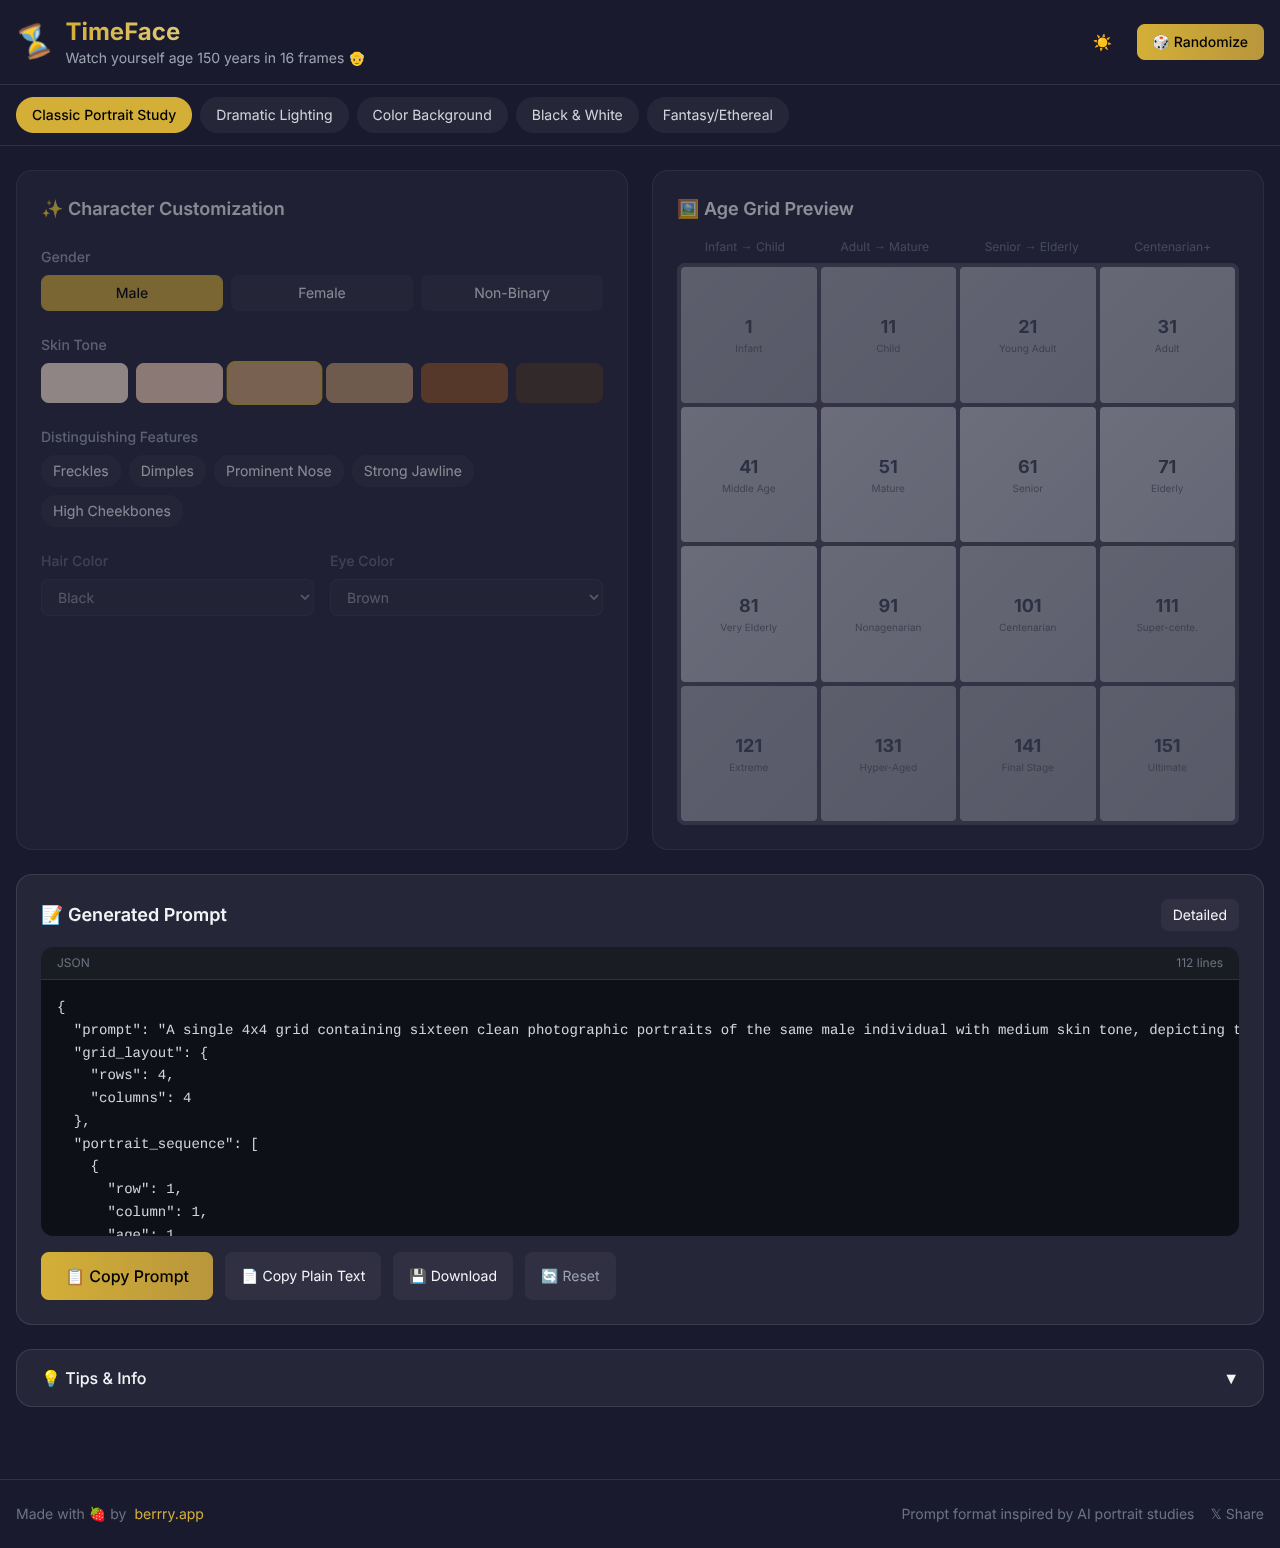Switch to the Fantasy/Ethereal style tab

point(717,115)
